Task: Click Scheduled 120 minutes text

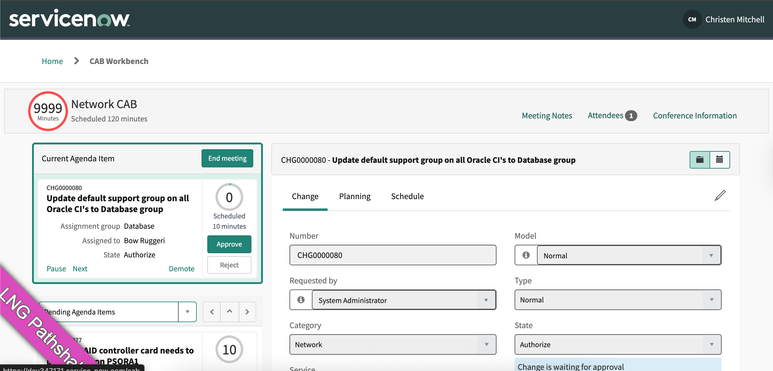Action: [109, 119]
